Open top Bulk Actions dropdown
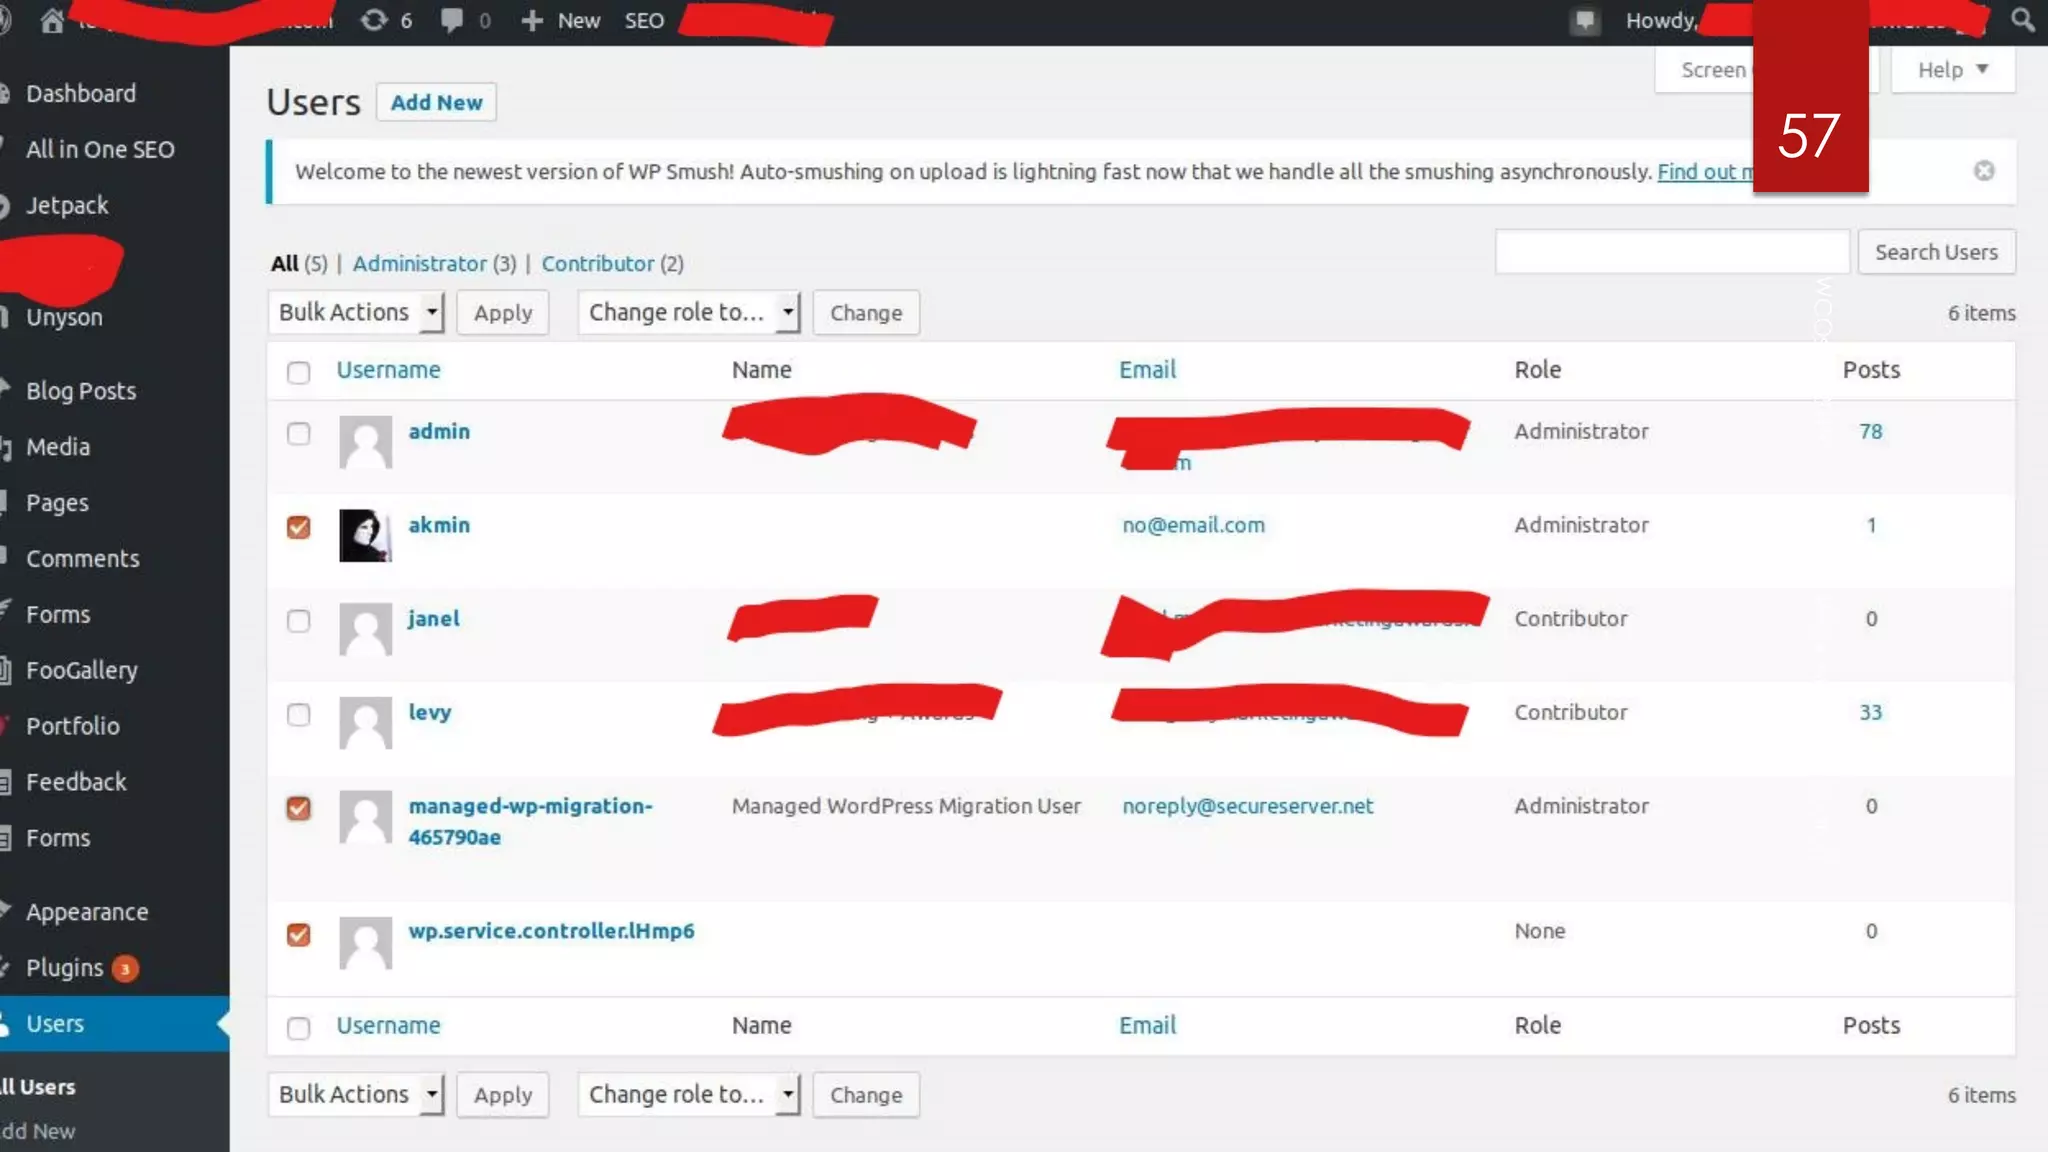2048x1152 pixels. pyautogui.click(x=355, y=312)
